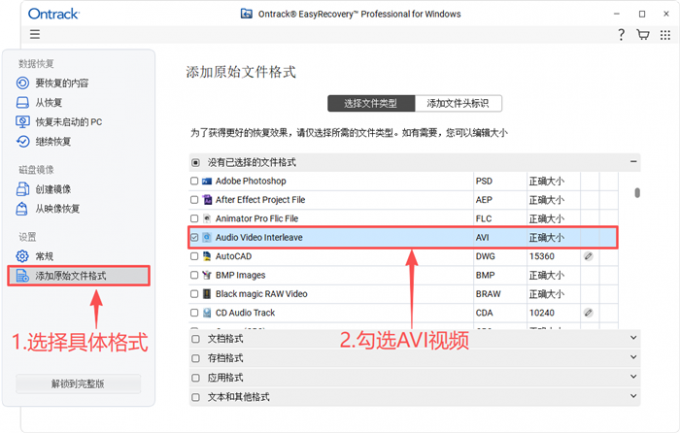Check the Animator Pro Flic File checkbox
The width and height of the screenshot is (680, 433).
pos(194,218)
